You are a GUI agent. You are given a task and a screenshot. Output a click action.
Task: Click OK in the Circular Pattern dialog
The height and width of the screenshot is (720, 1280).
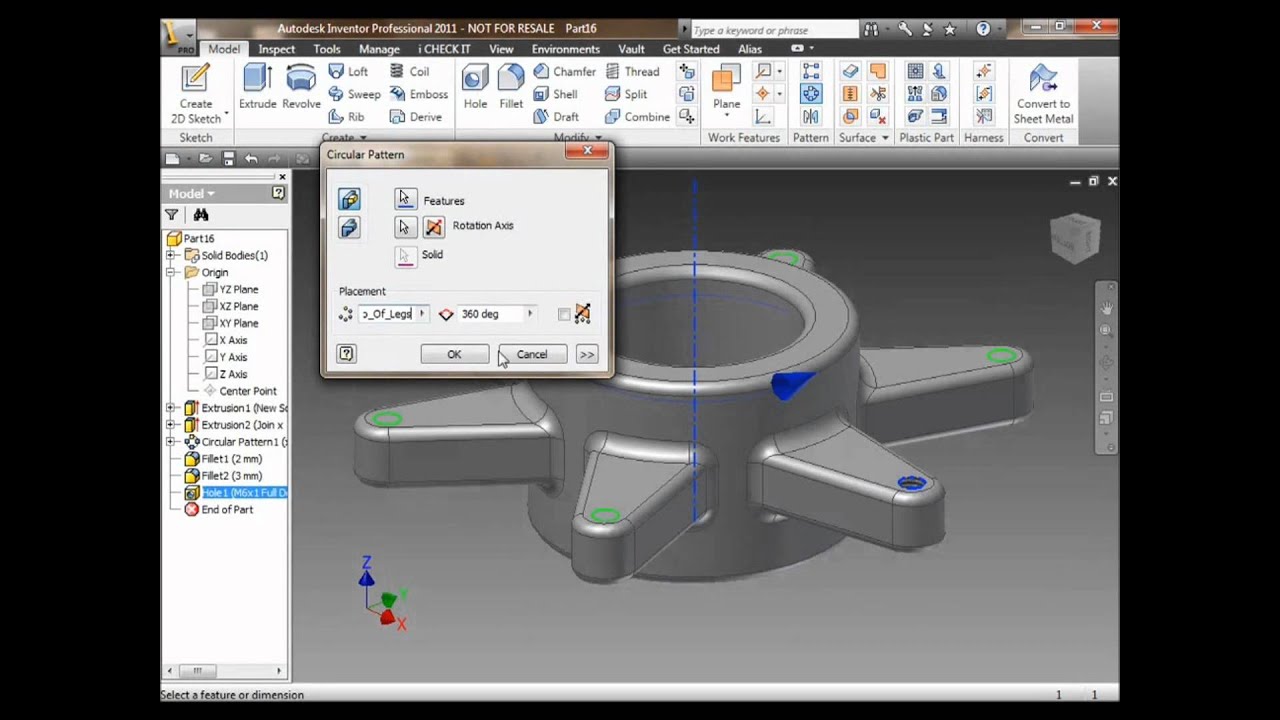point(453,354)
